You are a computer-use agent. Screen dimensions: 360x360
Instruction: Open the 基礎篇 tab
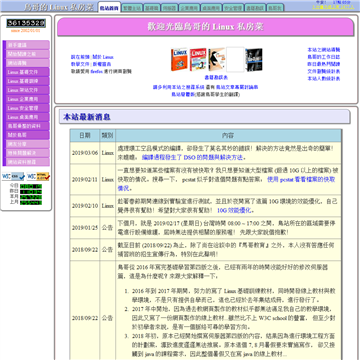pyautogui.click(x=152, y=8)
